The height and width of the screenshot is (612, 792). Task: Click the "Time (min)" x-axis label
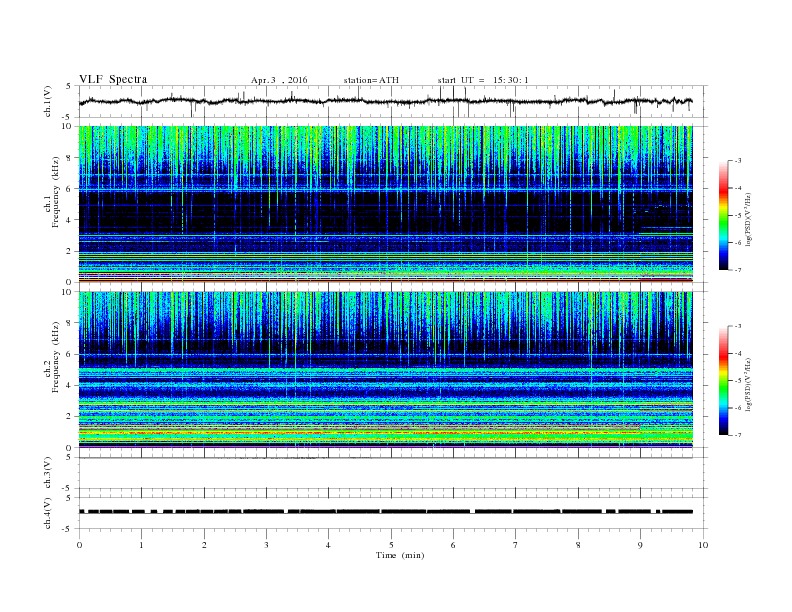point(400,555)
